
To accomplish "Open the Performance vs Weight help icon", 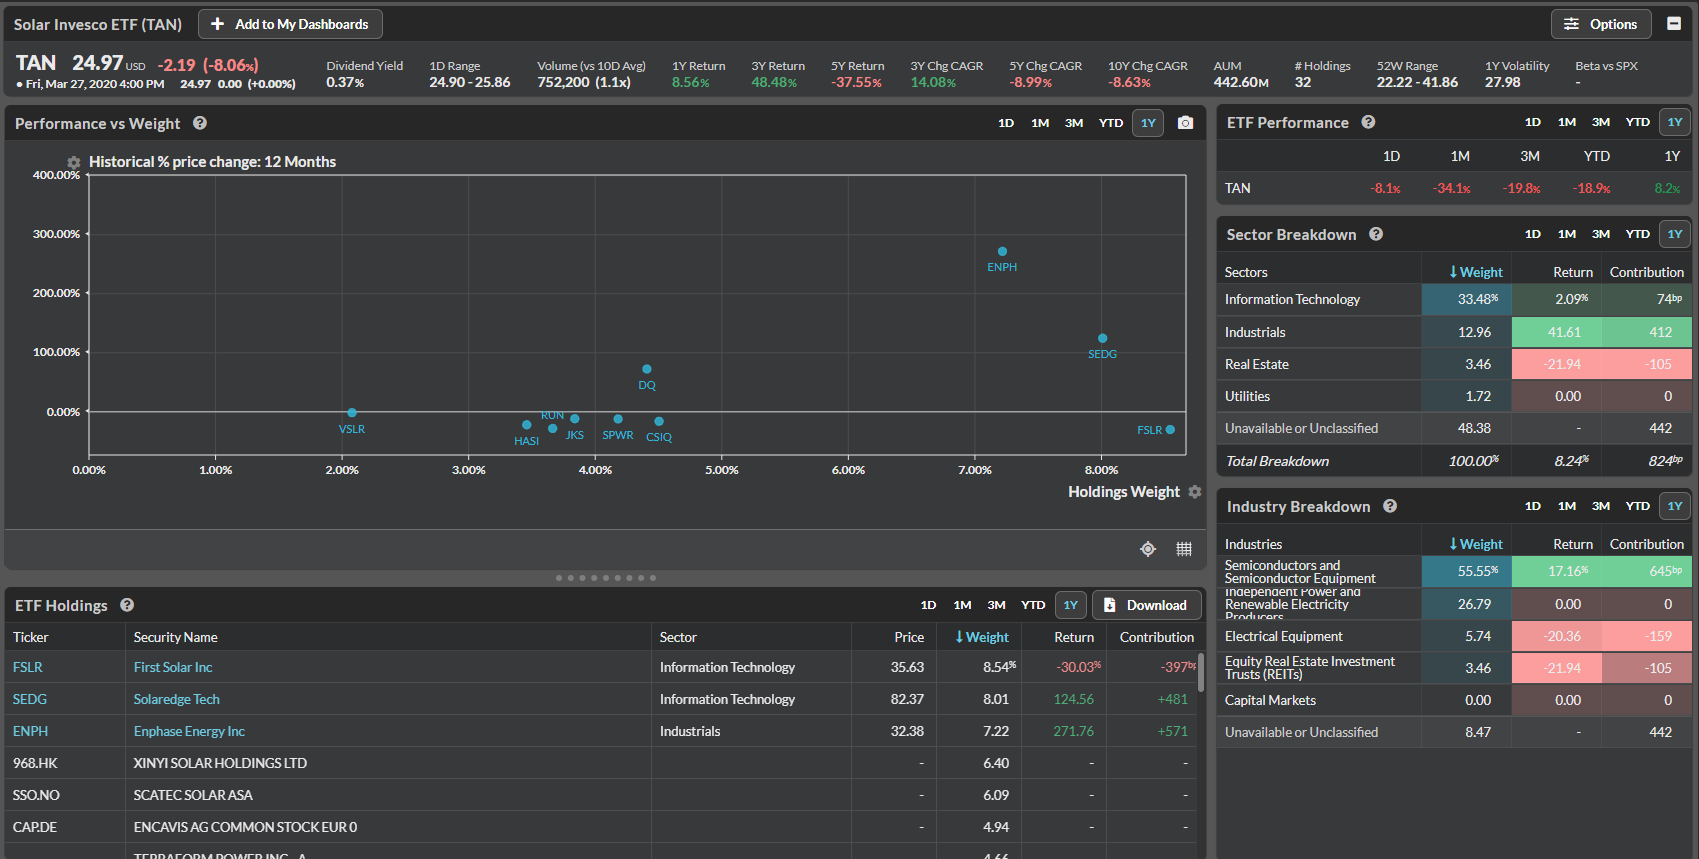I will coord(200,123).
